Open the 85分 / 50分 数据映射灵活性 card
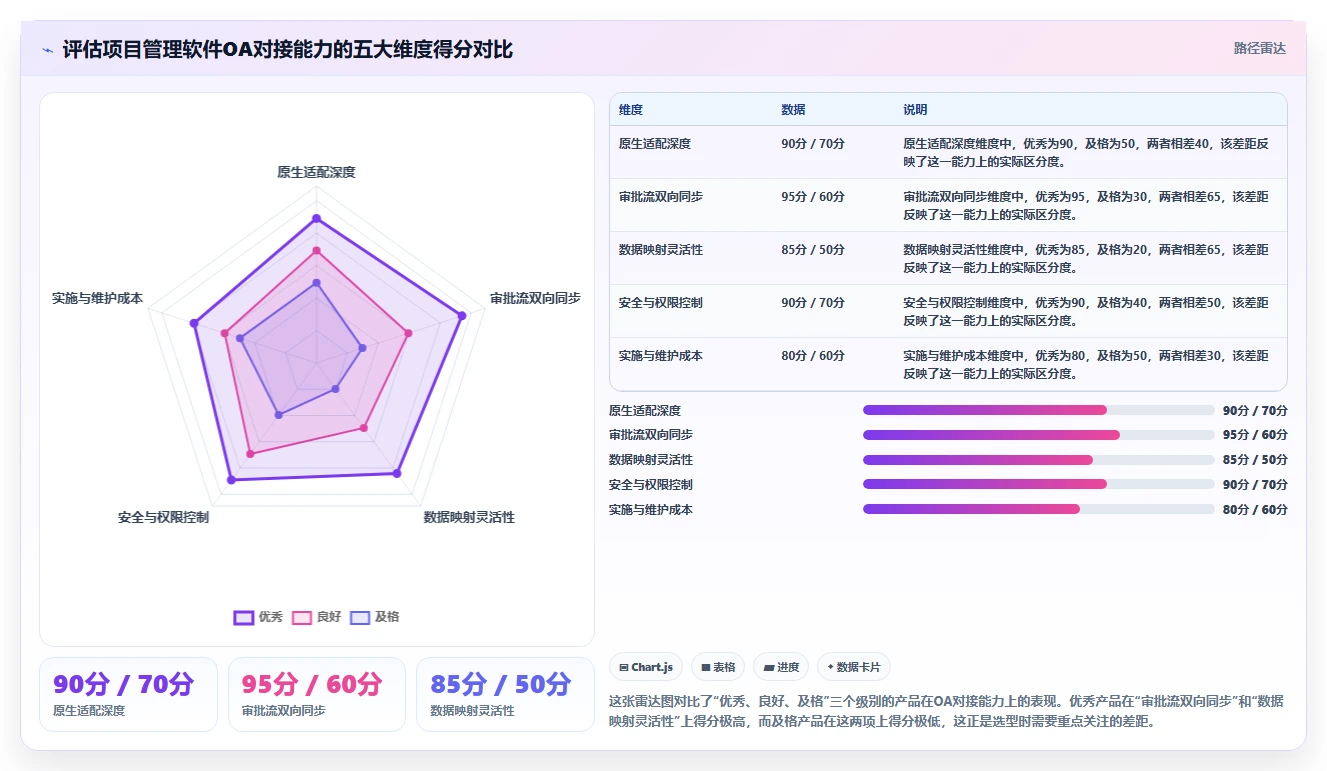The image size is (1327, 771). point(505,694)
